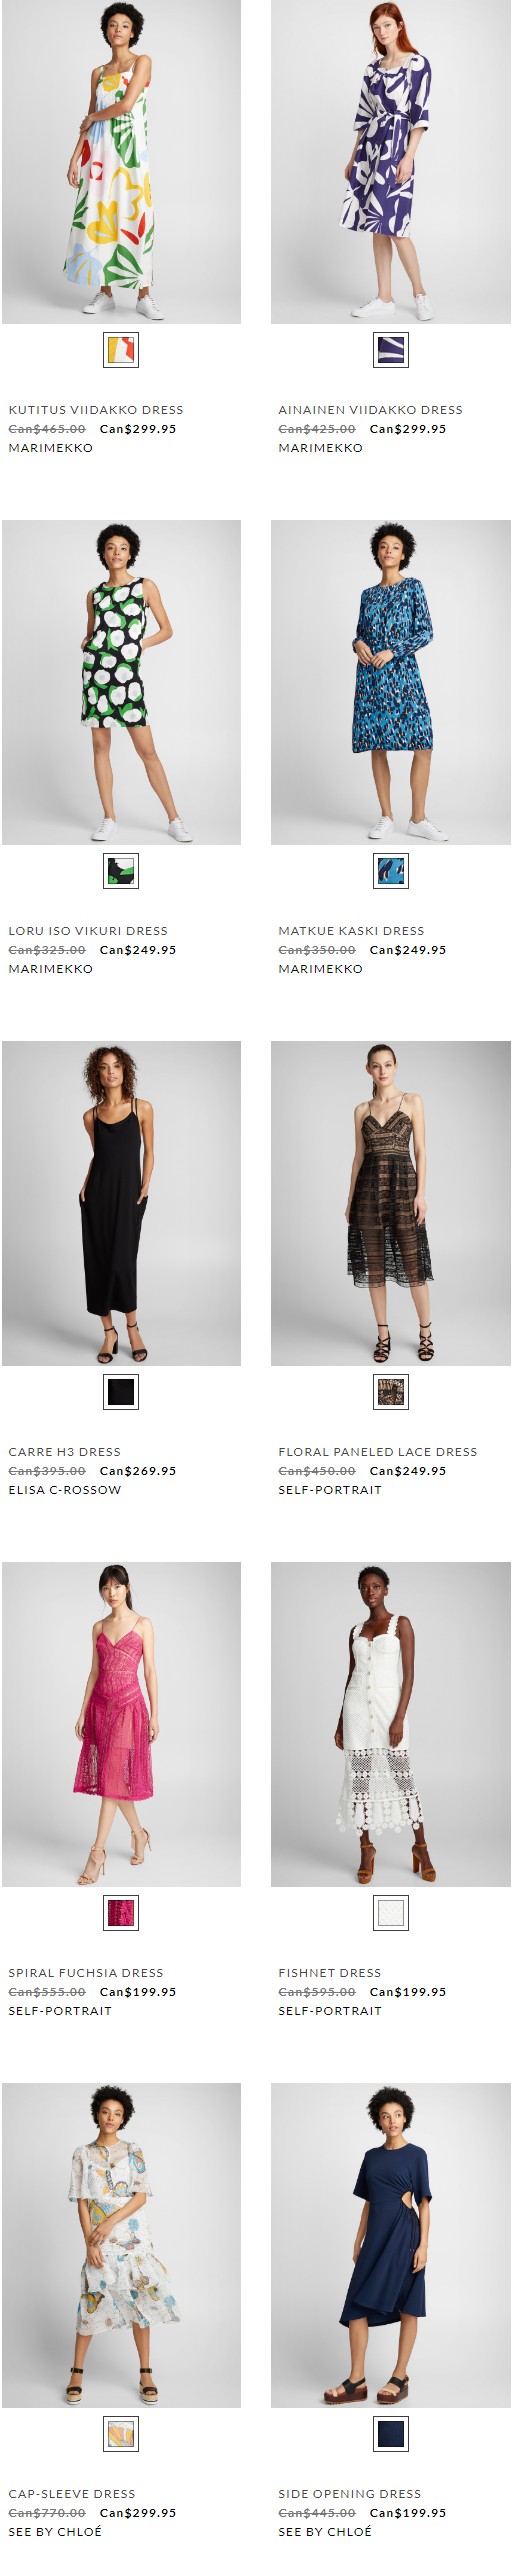Select the black Carre H3 swatch
Viewport: 519px width, 2551px height.
(121, 1392)
